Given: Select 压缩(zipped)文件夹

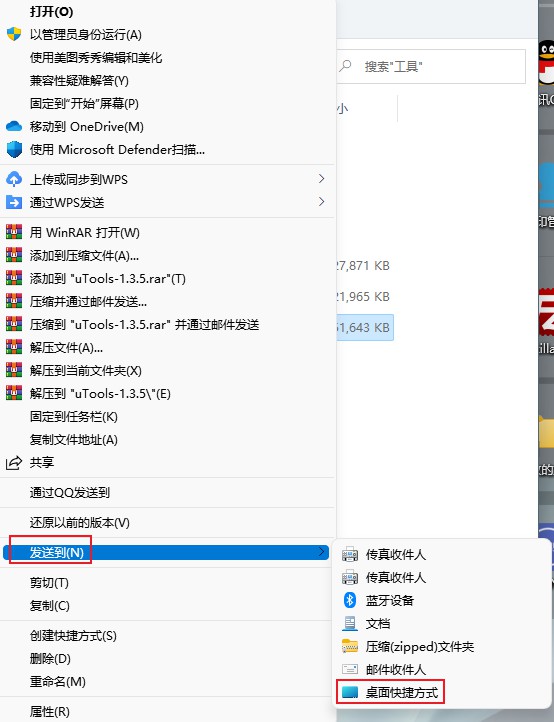Looking at the screenshot, I should tap(420, 646).
